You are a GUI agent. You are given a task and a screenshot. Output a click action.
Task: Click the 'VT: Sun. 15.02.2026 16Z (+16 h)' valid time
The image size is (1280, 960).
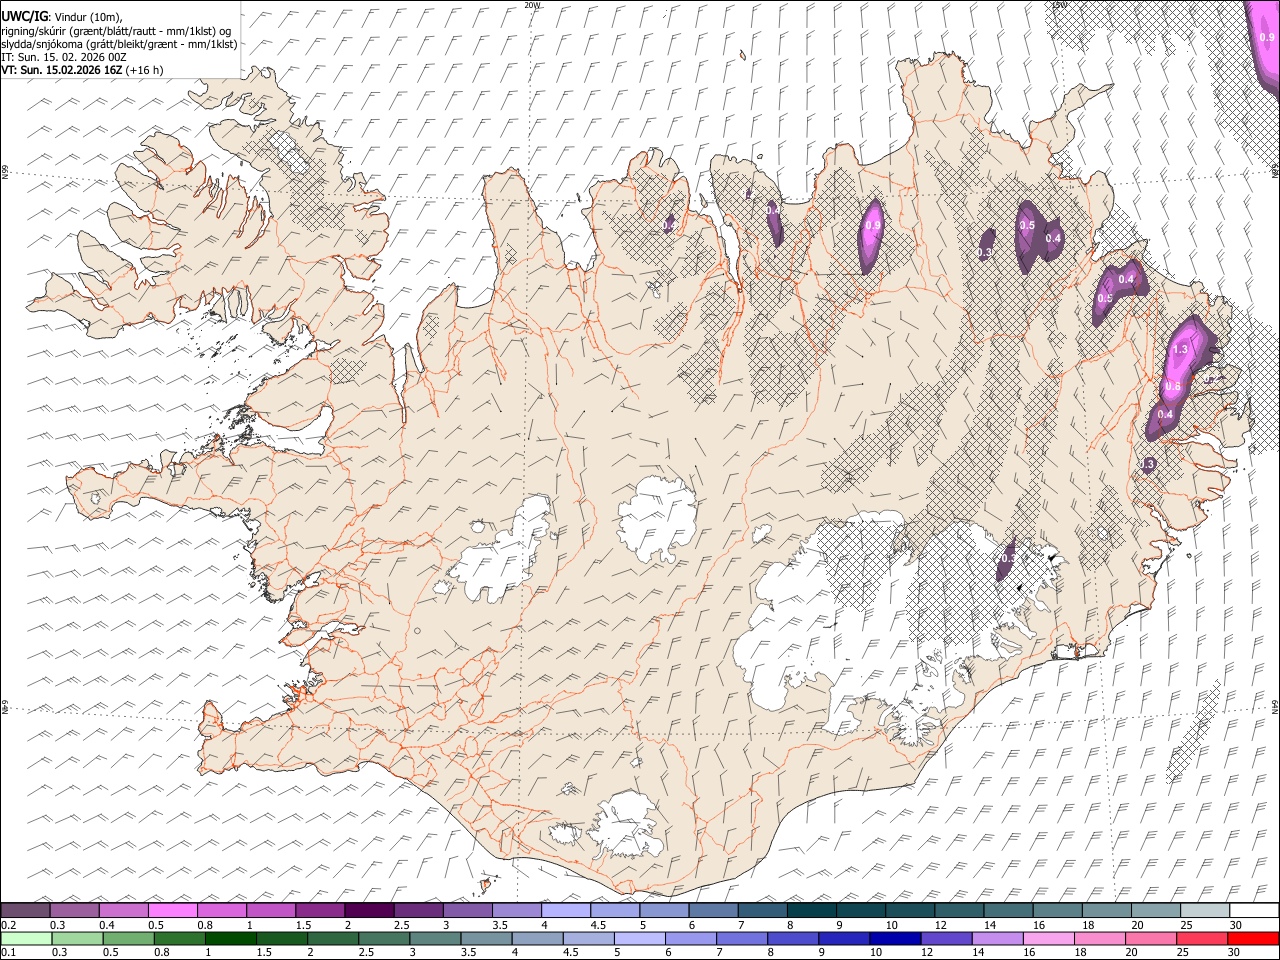tap(82, 70)
